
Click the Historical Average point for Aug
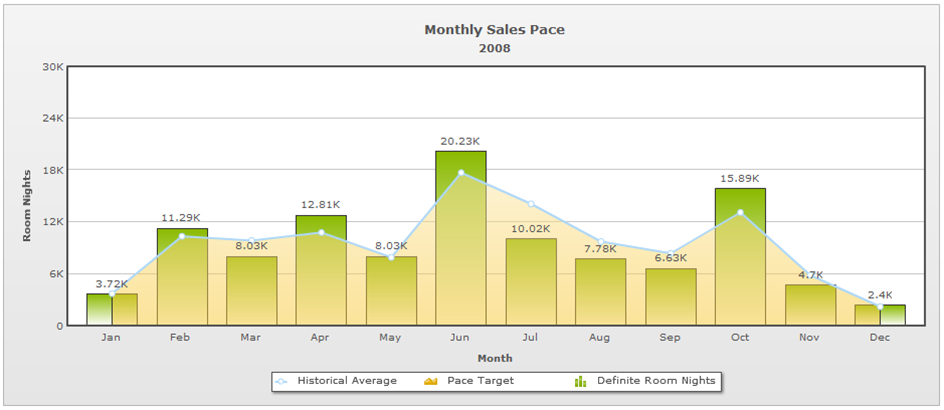point(601,241)
